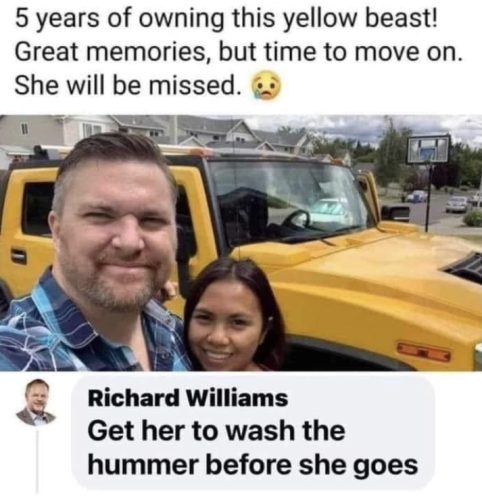Click the grey comment thread line under avatar
482x500 pixels.
point(37,462)
